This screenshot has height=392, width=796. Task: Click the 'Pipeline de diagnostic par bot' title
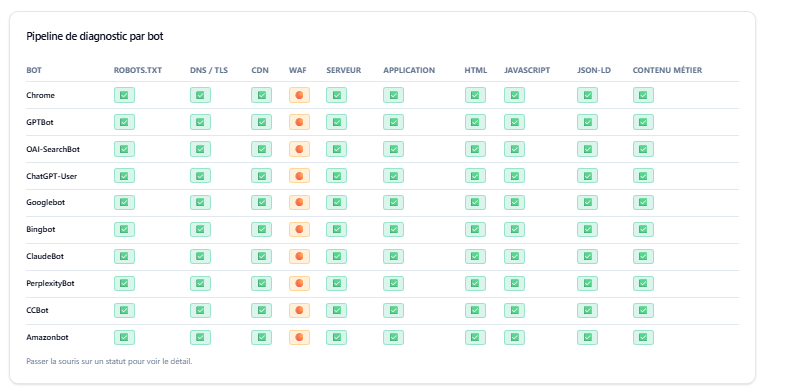[x=95, y=37]
